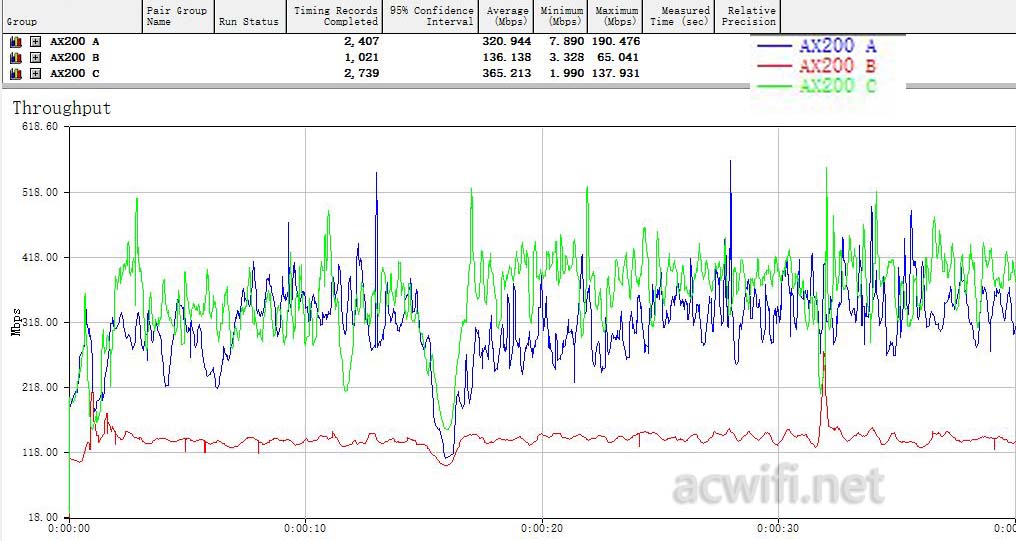Click maximum value 190.476
1016x541 pixels.
[x=616, y=41]
